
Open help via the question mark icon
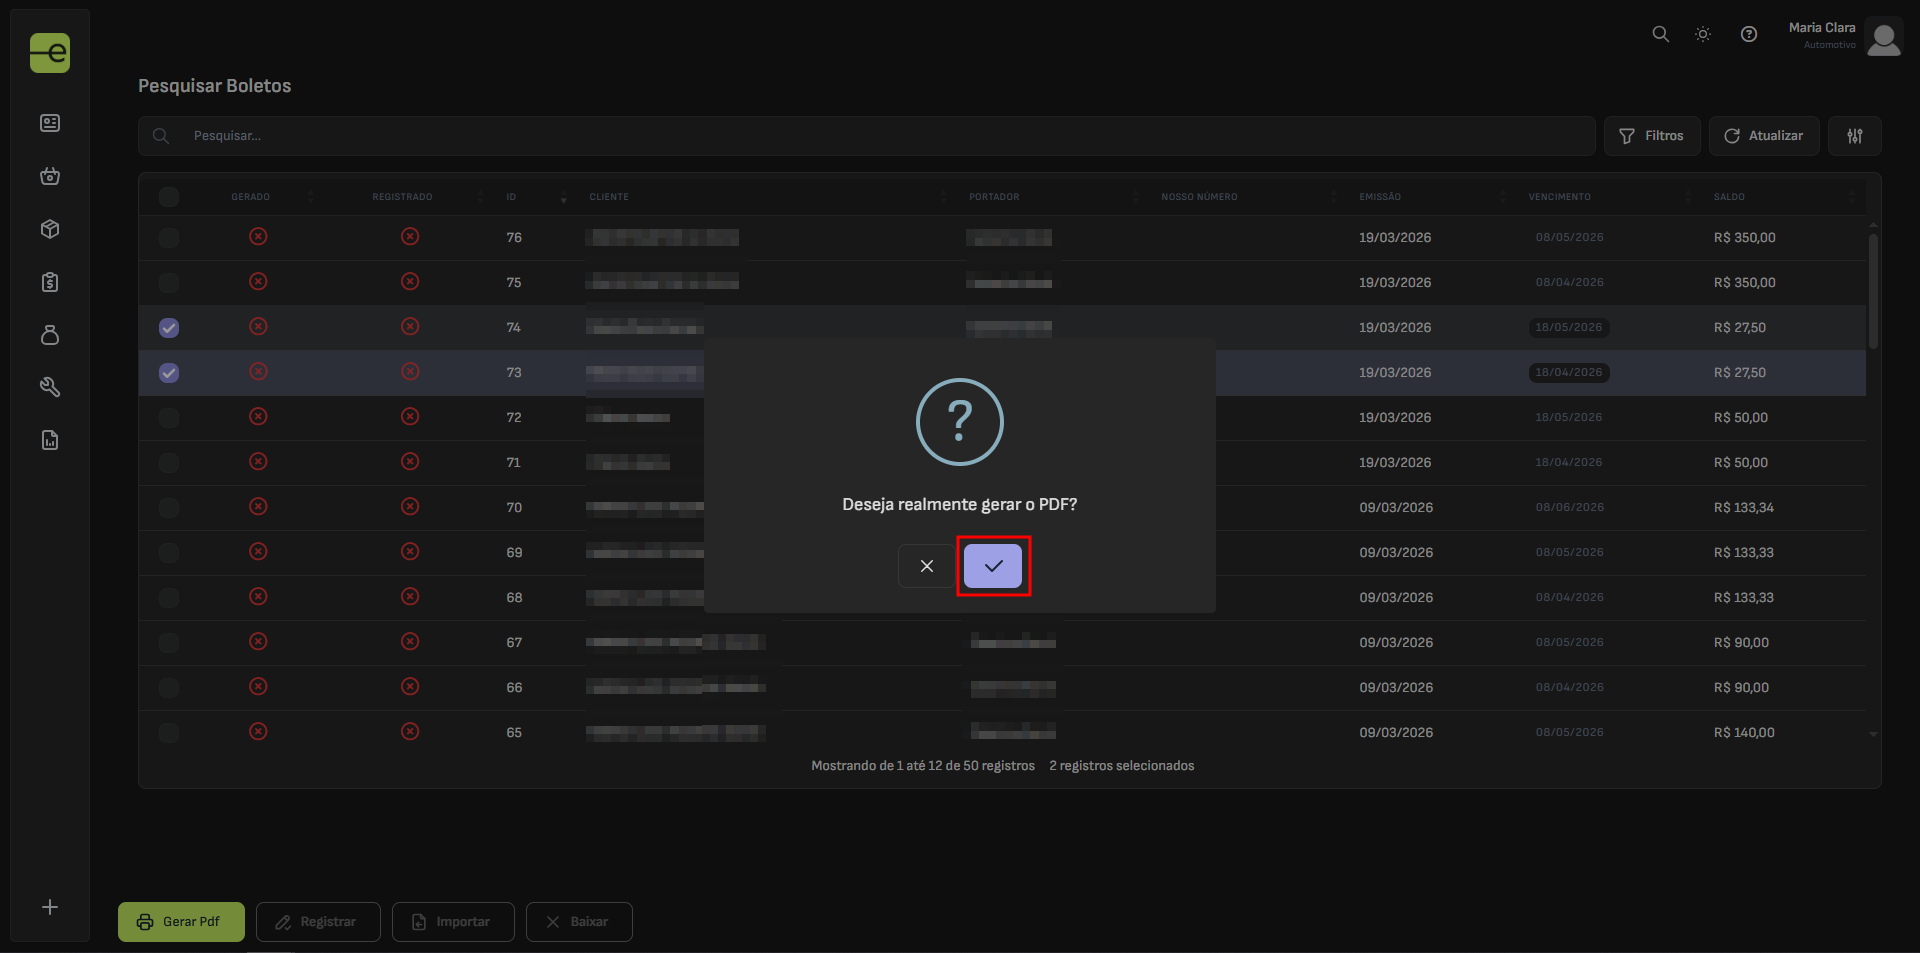pos(1748,34)
